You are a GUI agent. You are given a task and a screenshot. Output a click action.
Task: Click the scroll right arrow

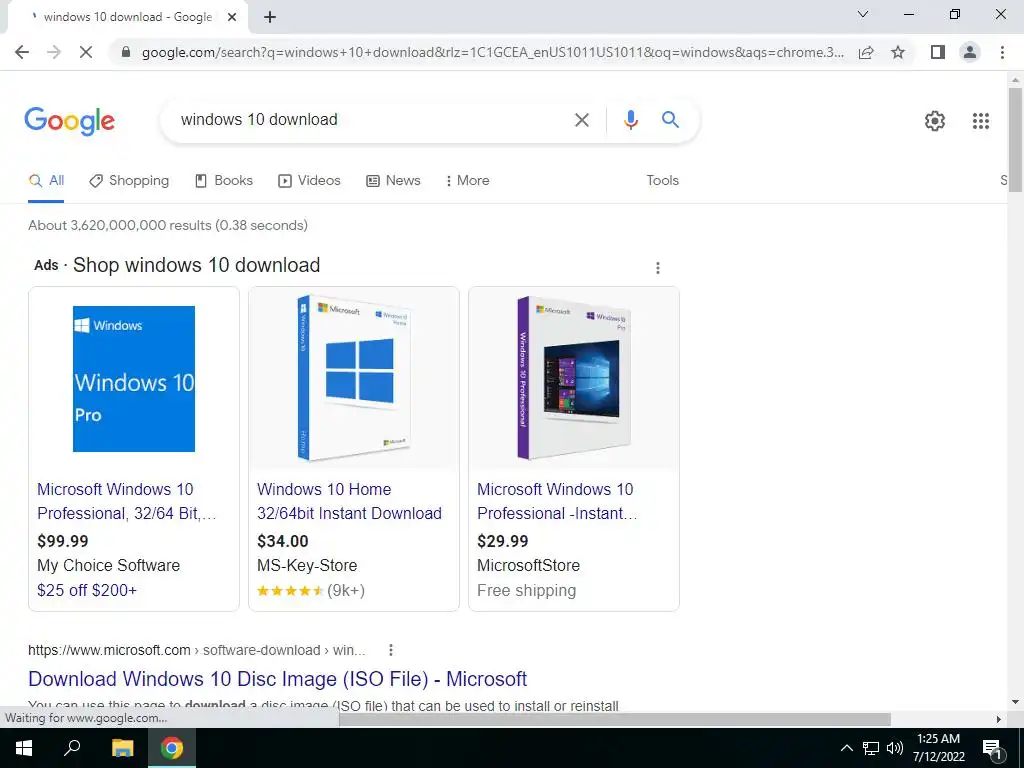[x=999, y=719]
